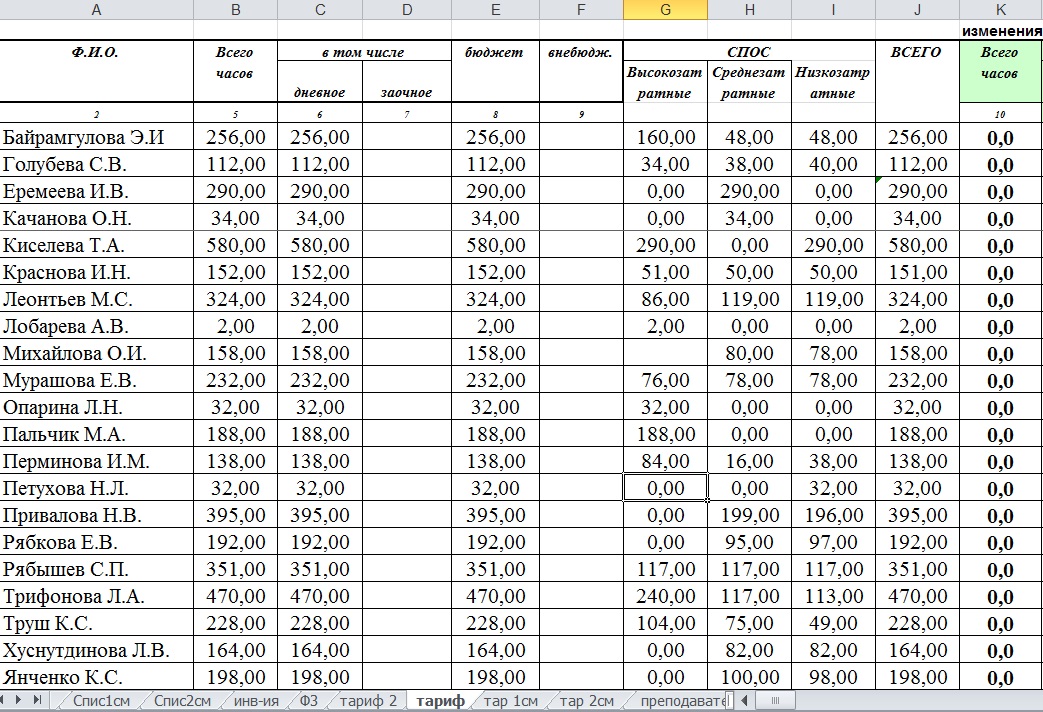Switch to the тариф 2 sheet tab
Viewport: 1043px width, 712px height.
click(368, 701)
